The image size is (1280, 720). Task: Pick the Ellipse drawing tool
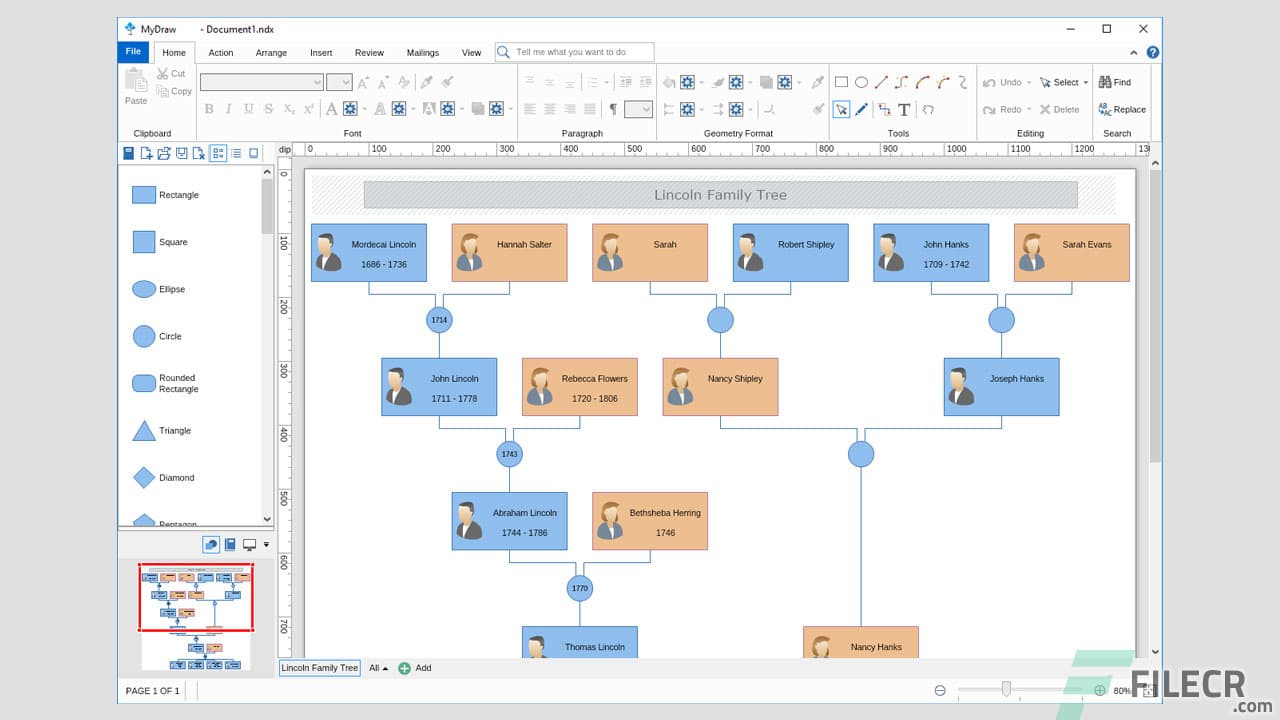(x=861, y=81)
